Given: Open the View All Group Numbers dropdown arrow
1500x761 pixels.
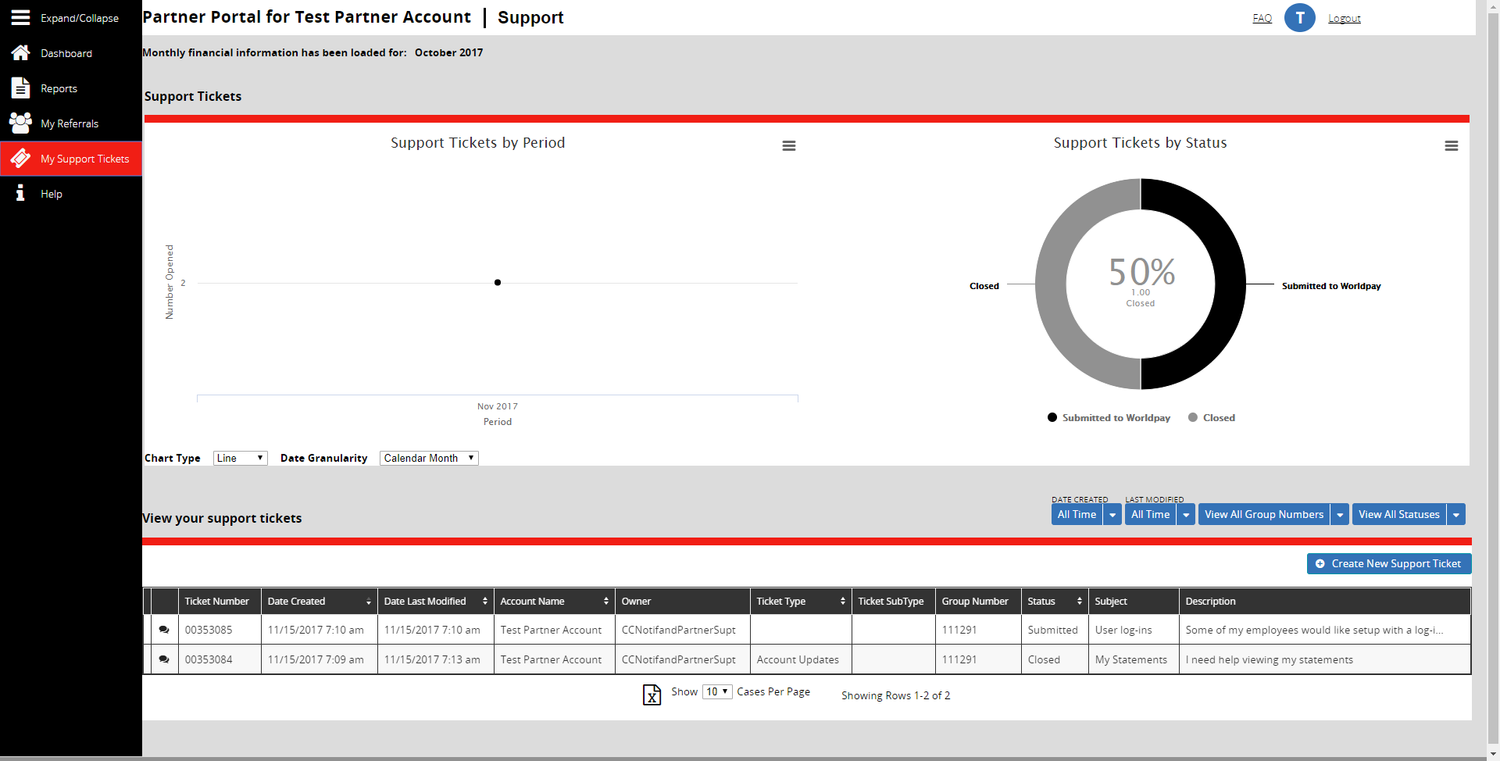Looking at the screenshot, I should [x=1340, y=514].
